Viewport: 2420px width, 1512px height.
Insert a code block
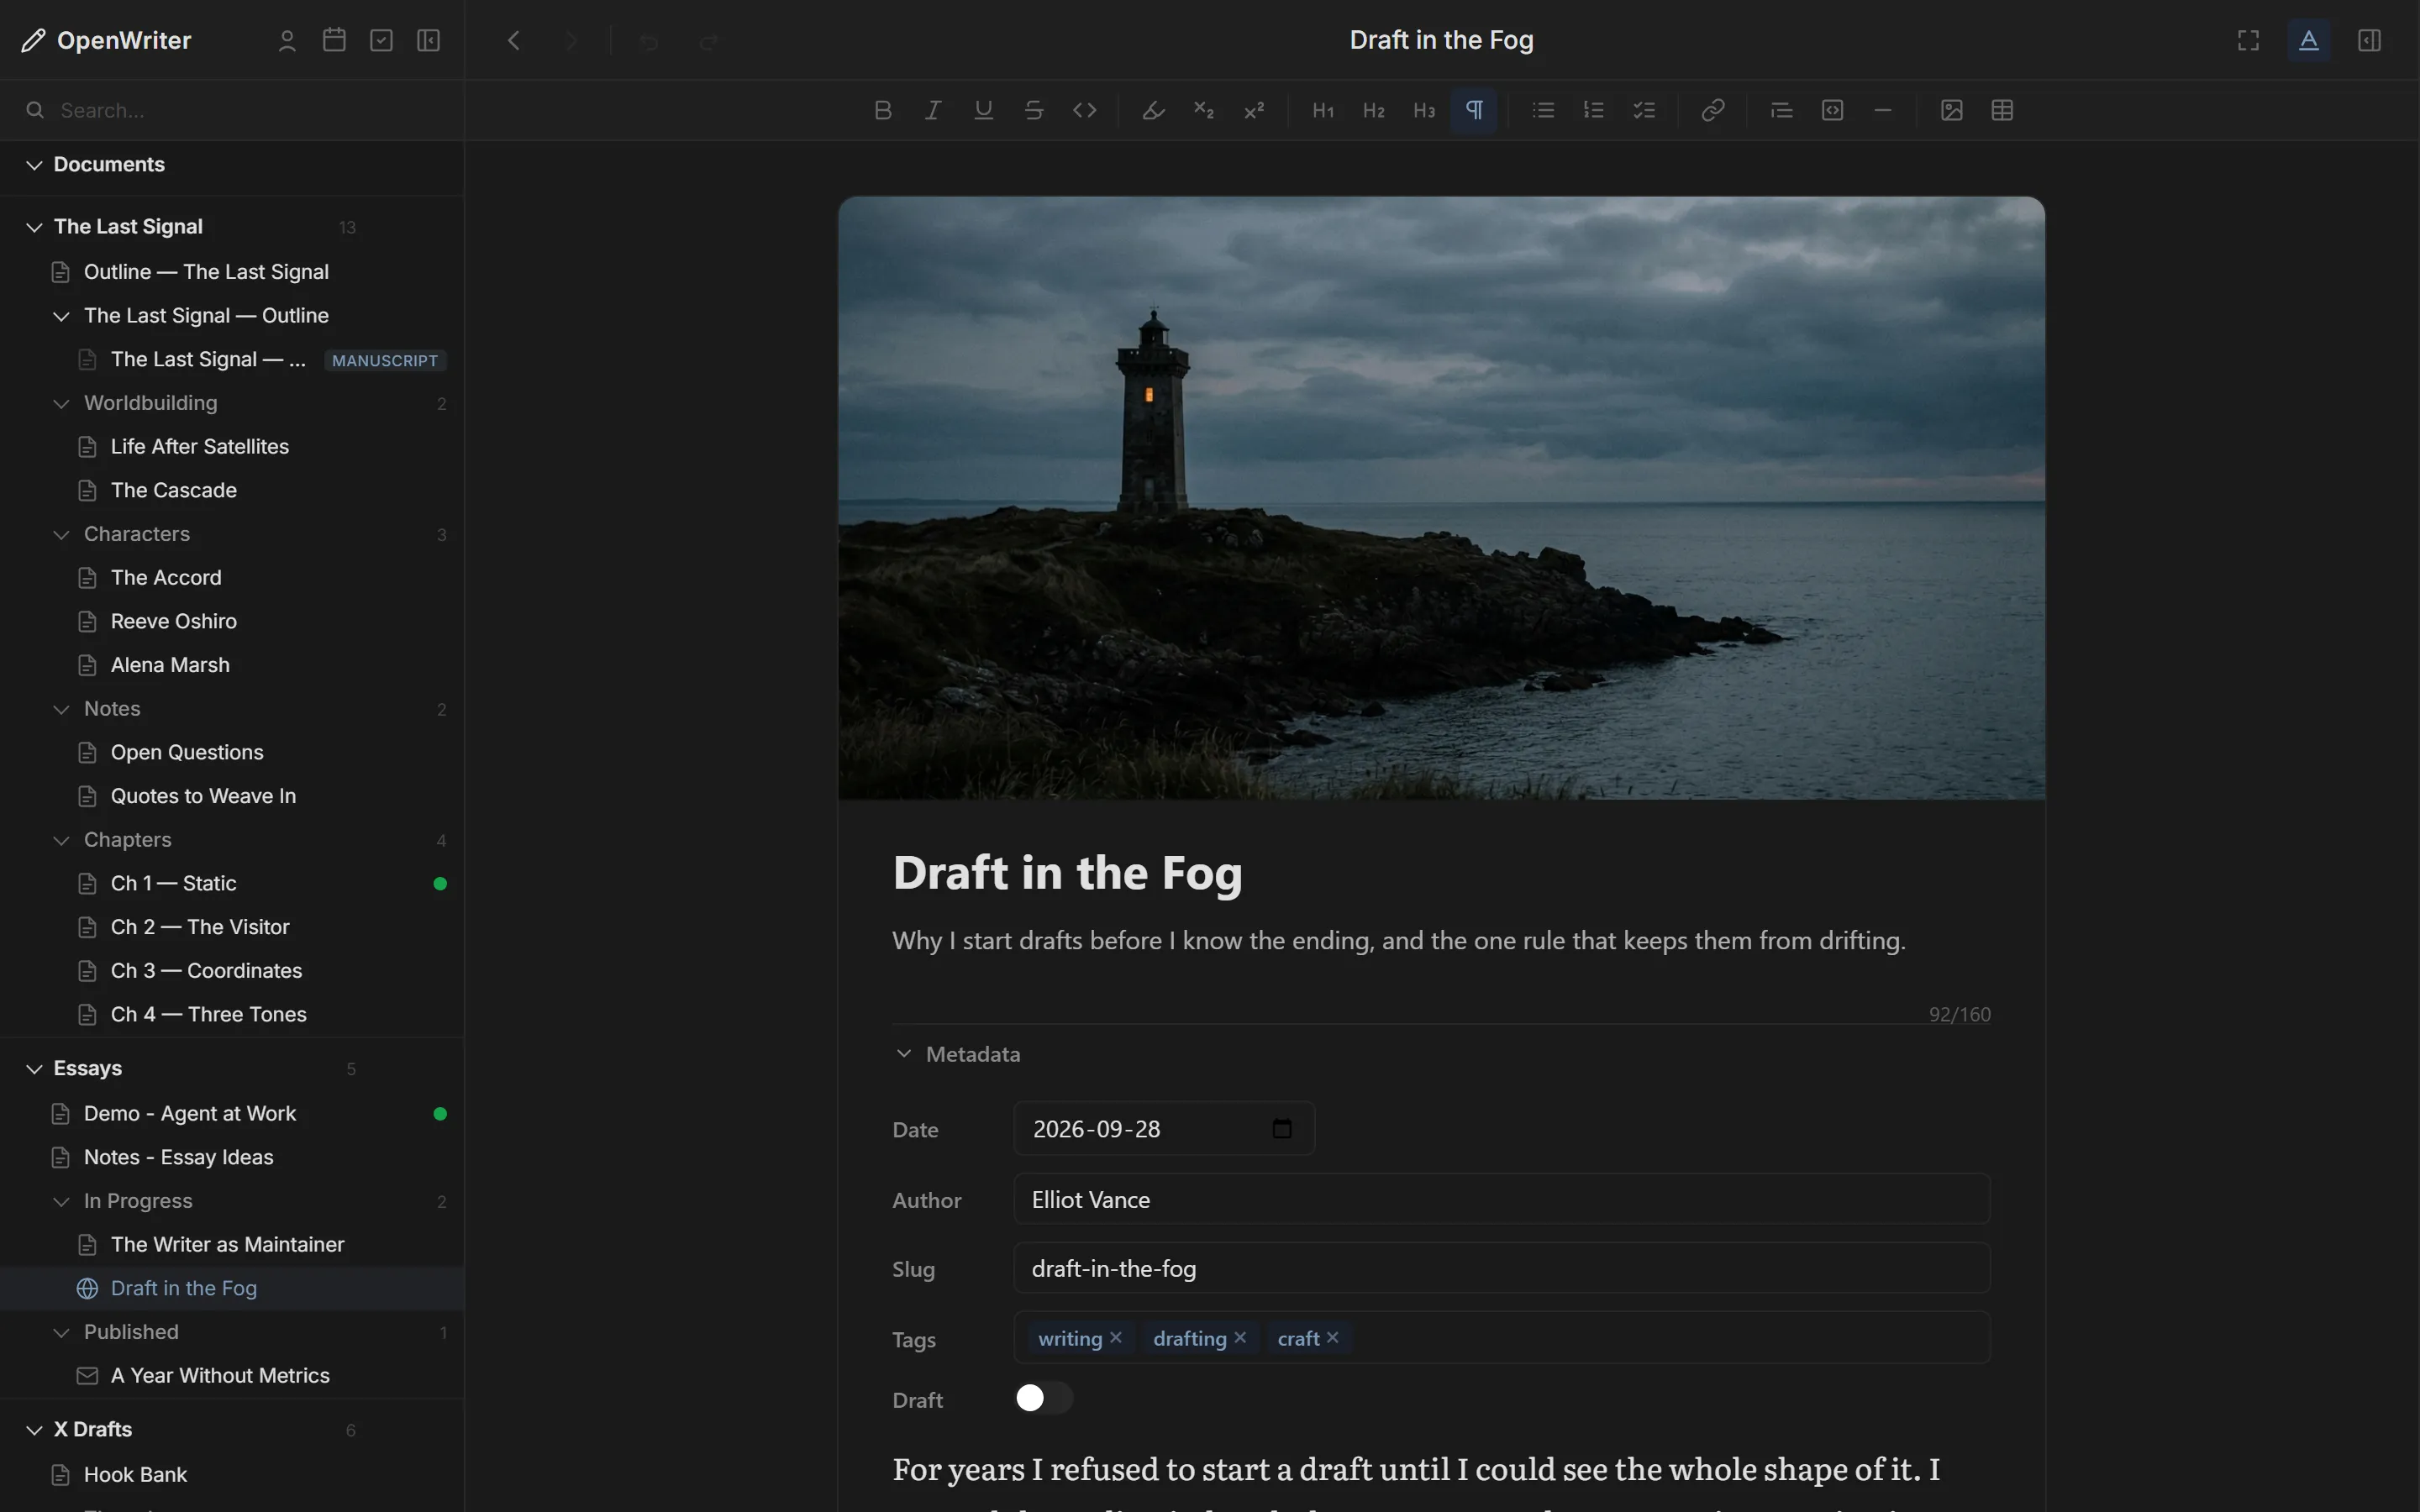pyautogui.click(x=1832, y=110)
